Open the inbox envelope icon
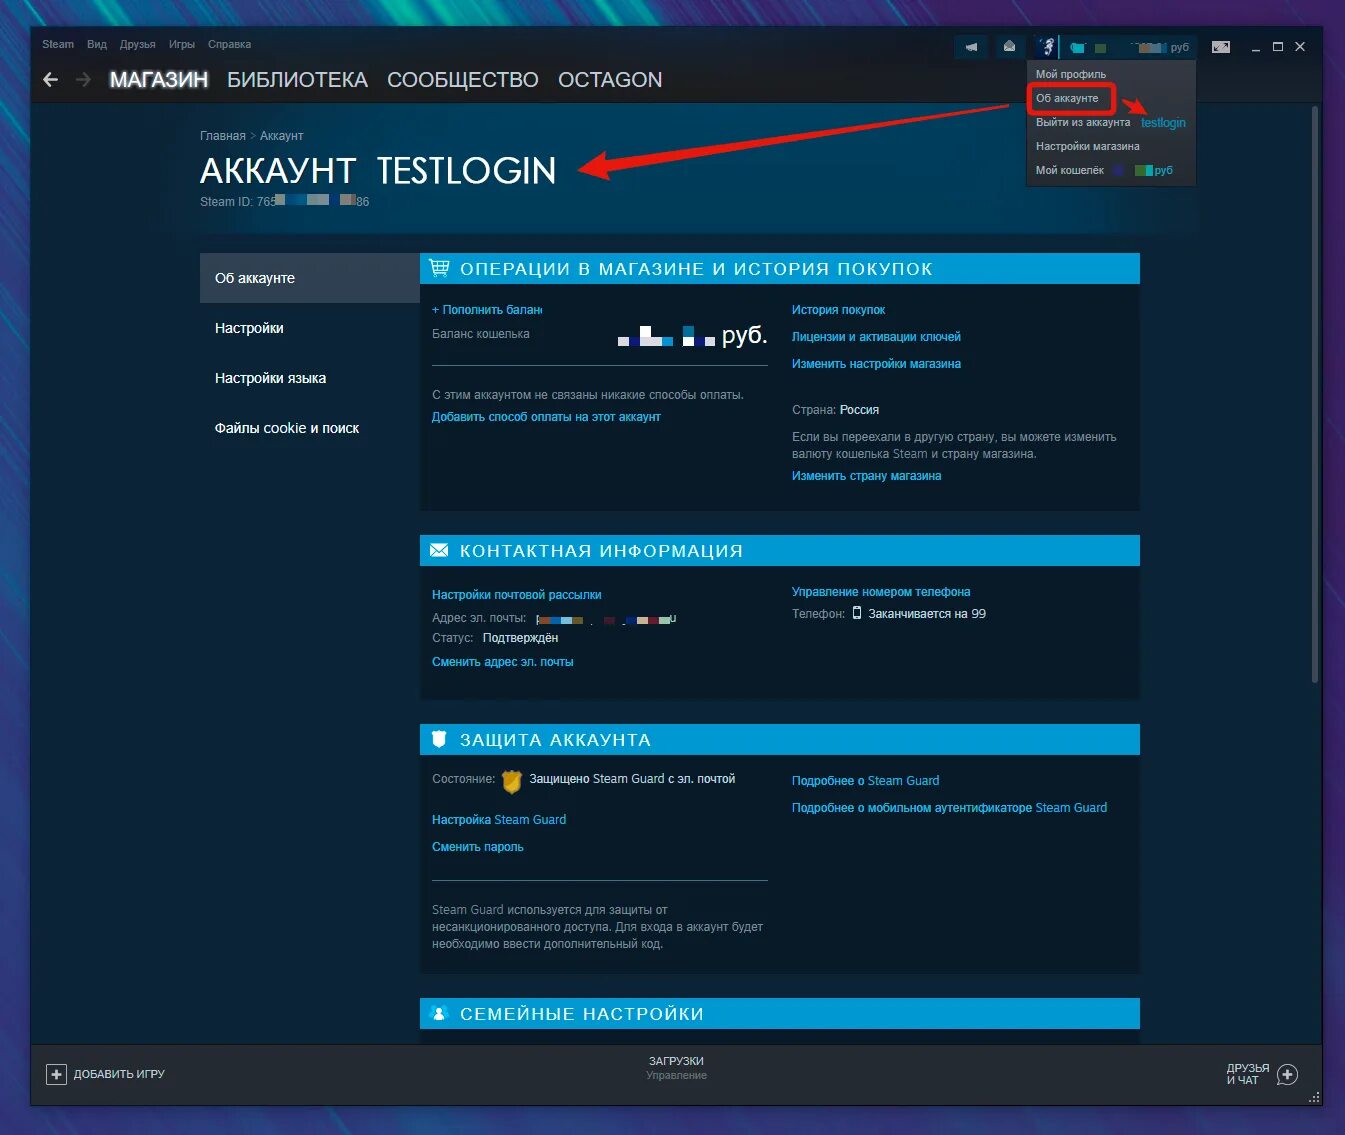The width and height of the screenshot is (1345, 1135). click(x=1010, y=47)
